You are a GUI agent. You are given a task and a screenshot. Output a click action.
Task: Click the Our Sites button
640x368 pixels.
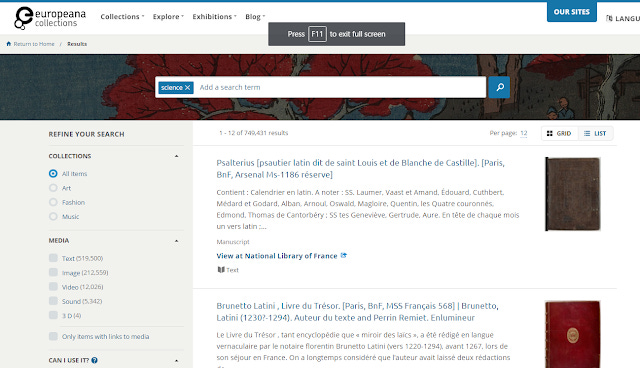[x=571, y=12]
